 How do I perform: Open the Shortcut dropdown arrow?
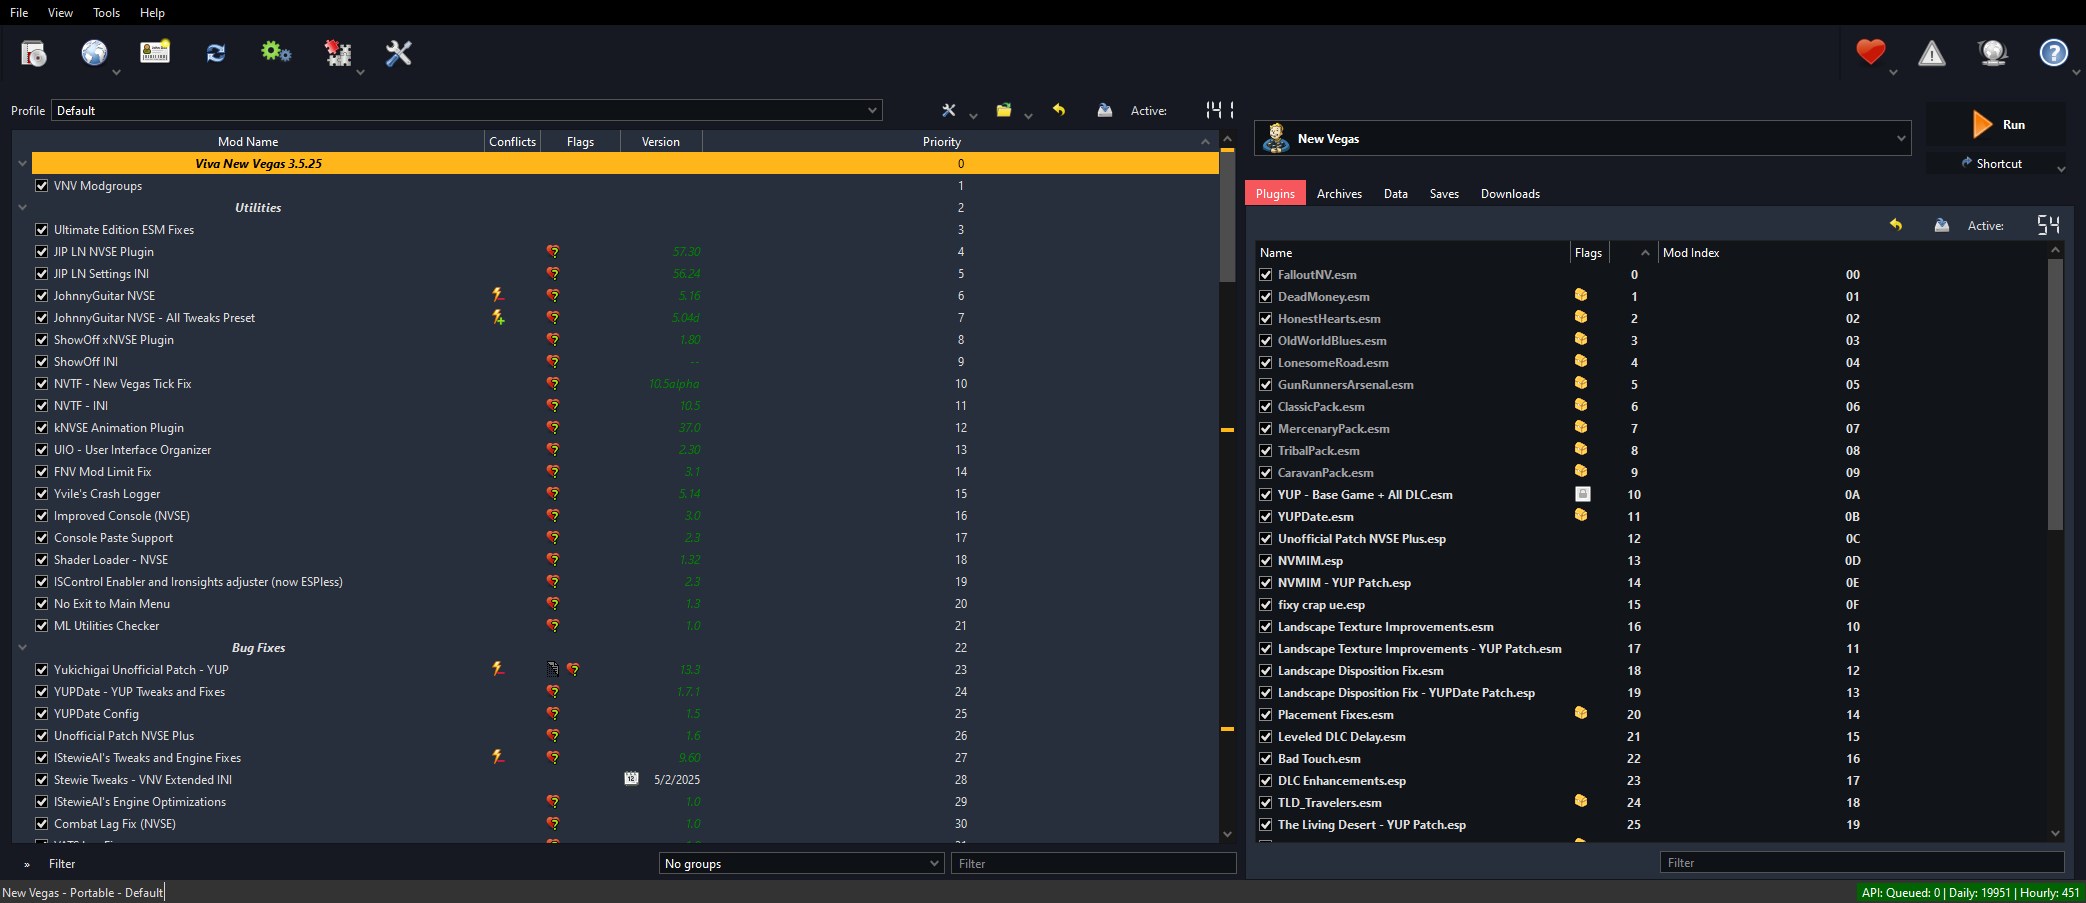click(2061, 169)
